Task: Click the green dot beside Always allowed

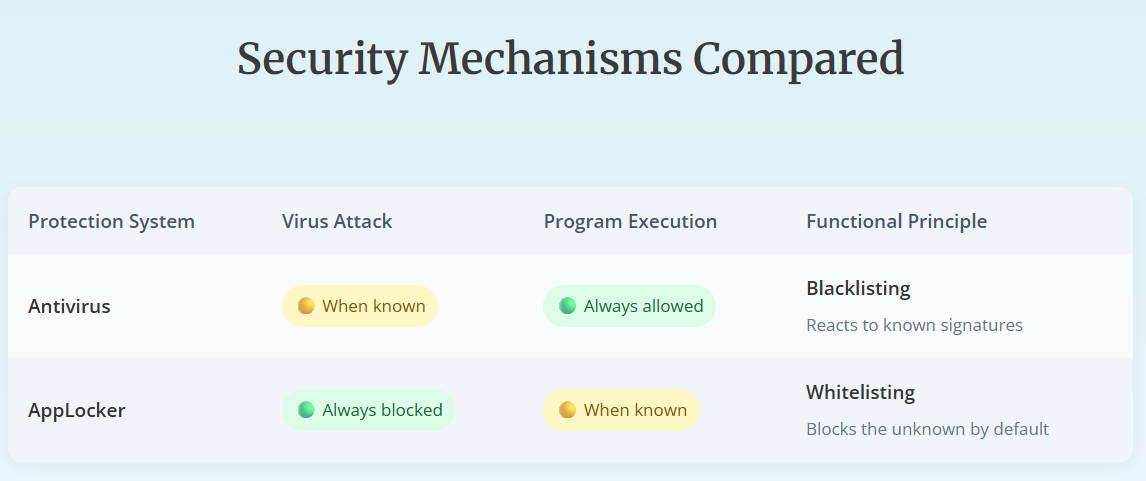Action: coord(567,306)
